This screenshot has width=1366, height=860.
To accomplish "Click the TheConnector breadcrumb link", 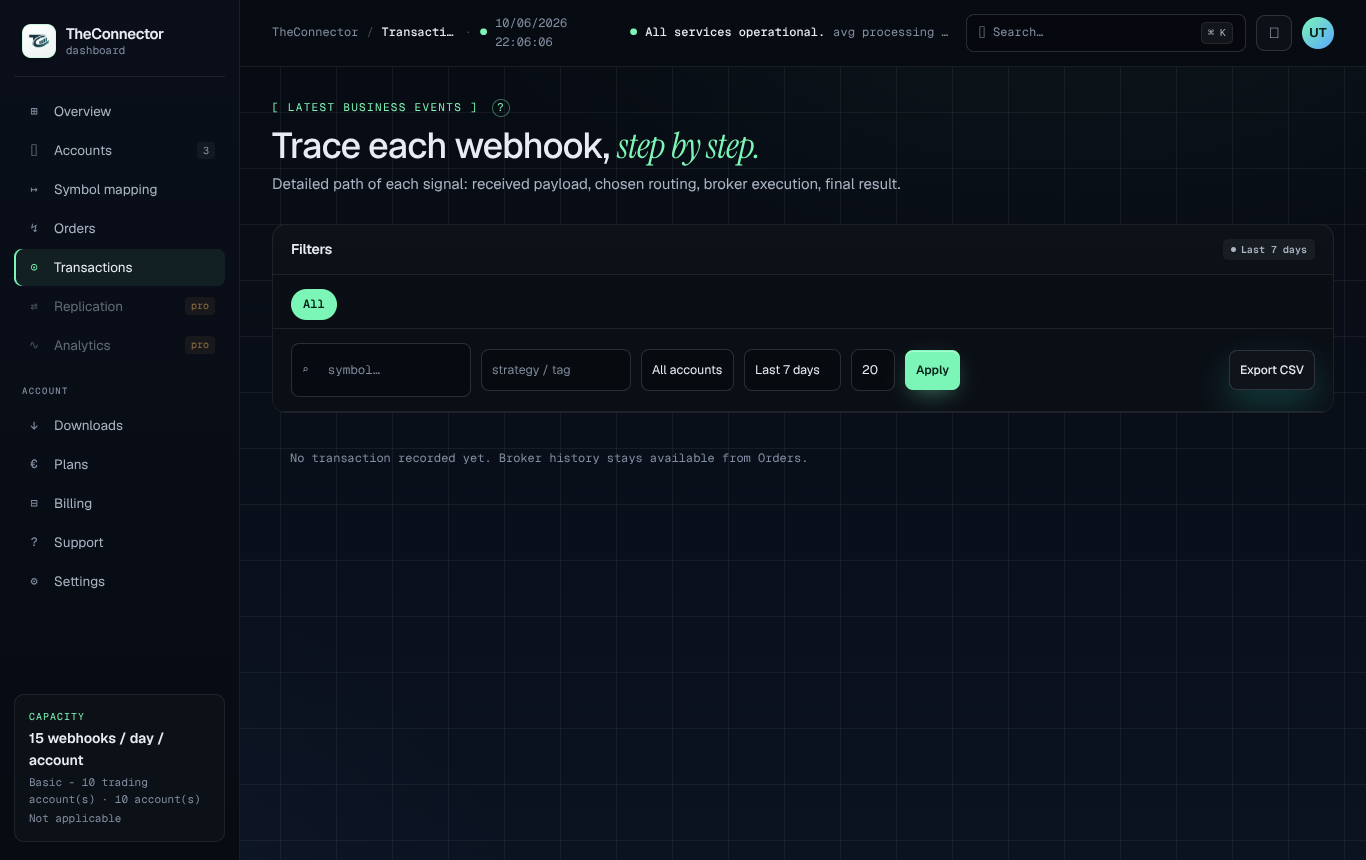I will tap(315, 32).
